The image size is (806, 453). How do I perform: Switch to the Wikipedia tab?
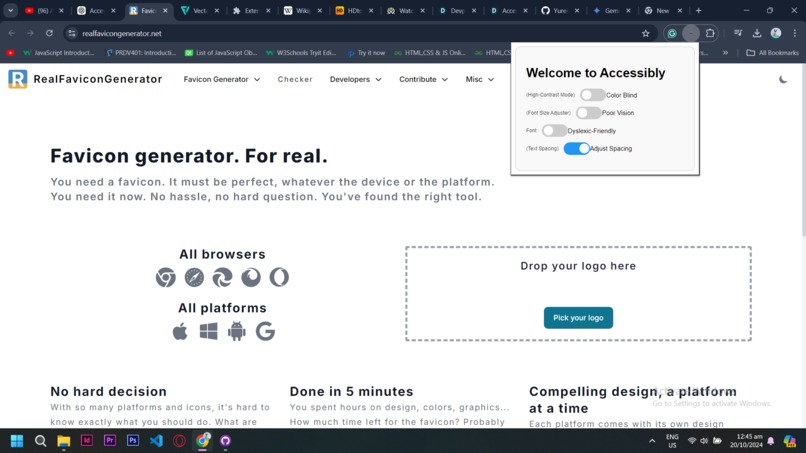(303, 10)
